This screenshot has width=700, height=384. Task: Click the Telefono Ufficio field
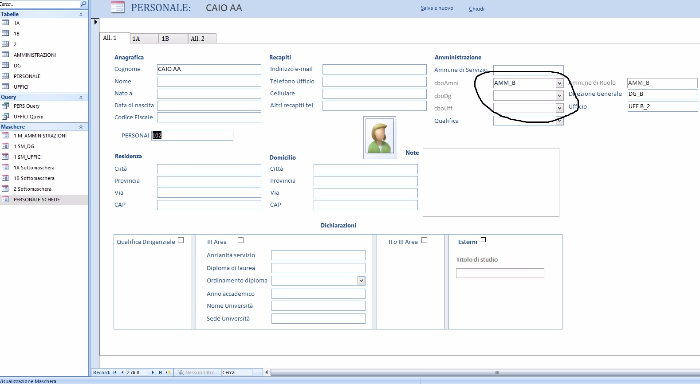pyautogui.click(x=374, y=81)
